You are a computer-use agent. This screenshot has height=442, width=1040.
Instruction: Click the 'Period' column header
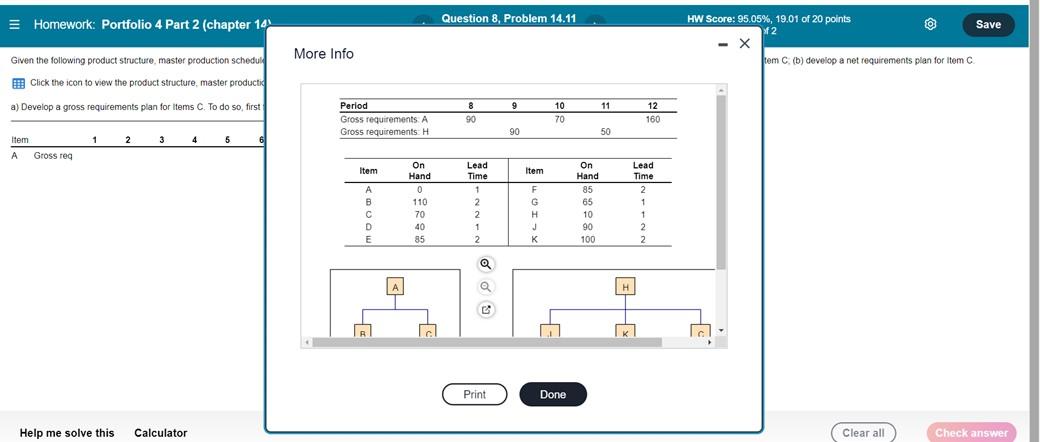(354, 106)
